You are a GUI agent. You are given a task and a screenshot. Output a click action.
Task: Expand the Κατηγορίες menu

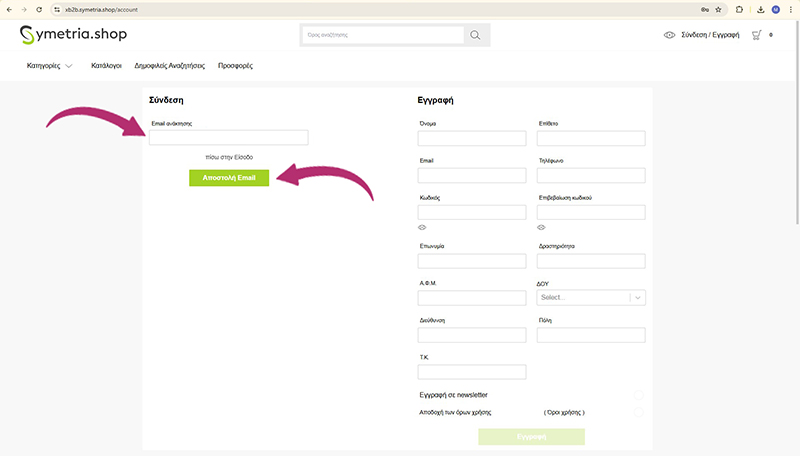point(49,65)
